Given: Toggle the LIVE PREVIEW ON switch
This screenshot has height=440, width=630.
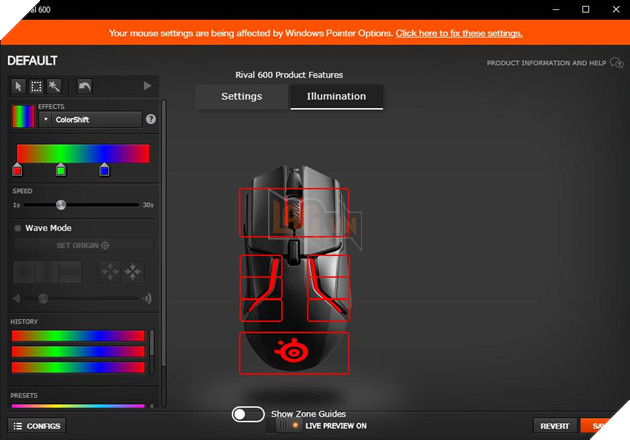Looking at the screenshot, I should click(x=289, y=425).
